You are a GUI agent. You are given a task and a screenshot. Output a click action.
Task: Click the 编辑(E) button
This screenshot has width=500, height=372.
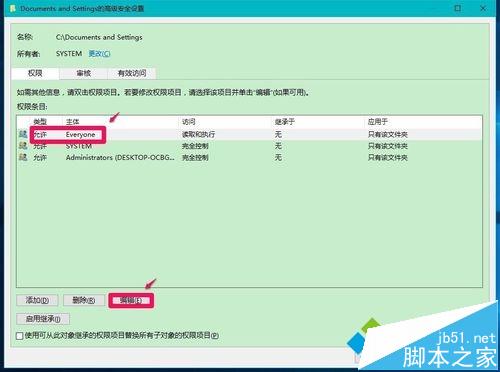(131, 300)
